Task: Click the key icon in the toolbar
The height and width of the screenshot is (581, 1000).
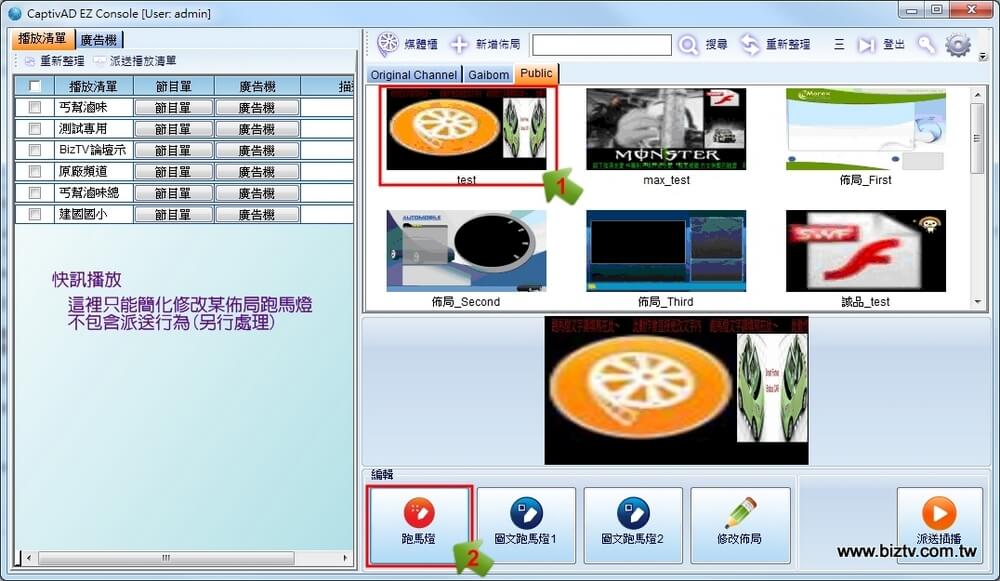Action: tap(926, 45)
